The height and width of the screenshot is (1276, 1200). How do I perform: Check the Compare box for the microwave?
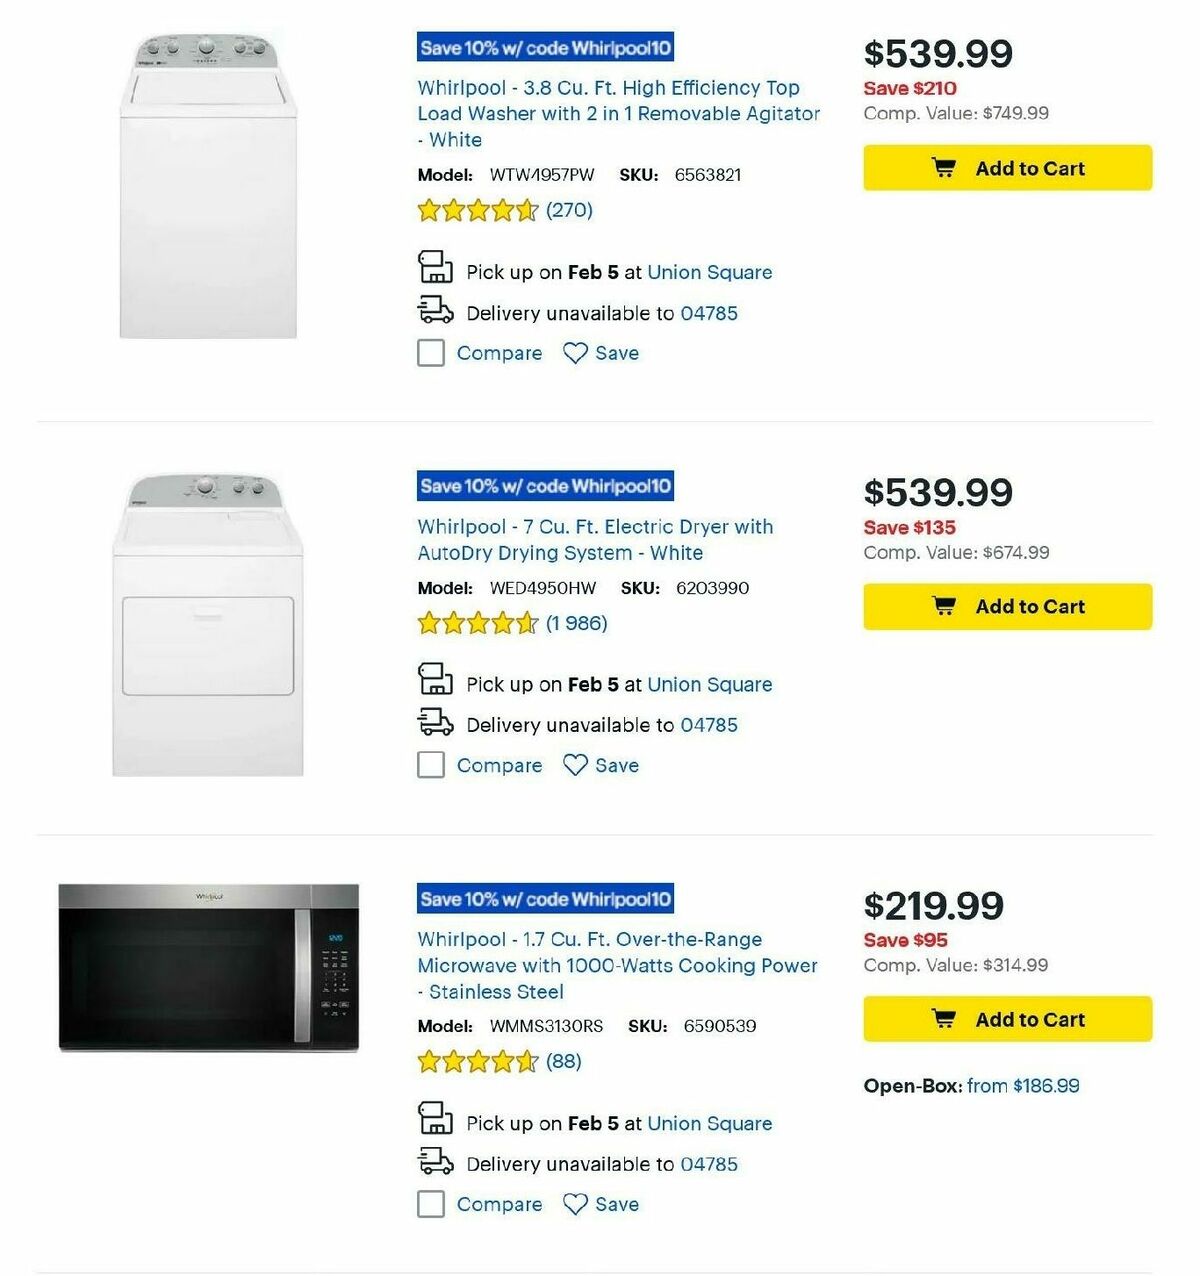(x=430, y=1204)
